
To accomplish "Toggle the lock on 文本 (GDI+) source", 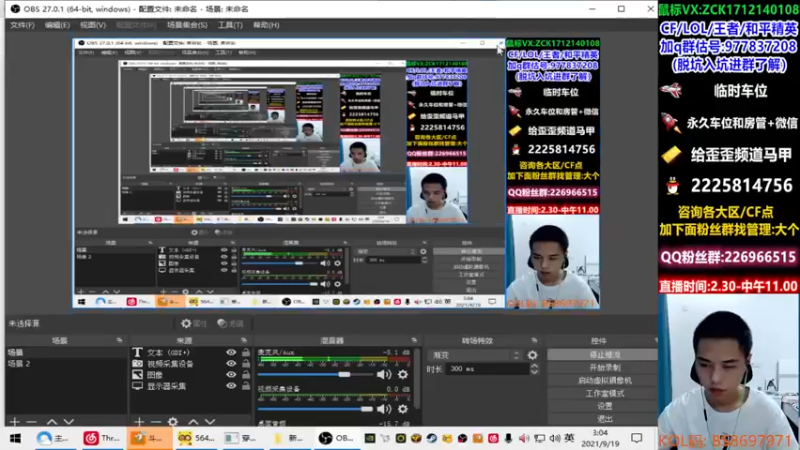I will (246, 353).
